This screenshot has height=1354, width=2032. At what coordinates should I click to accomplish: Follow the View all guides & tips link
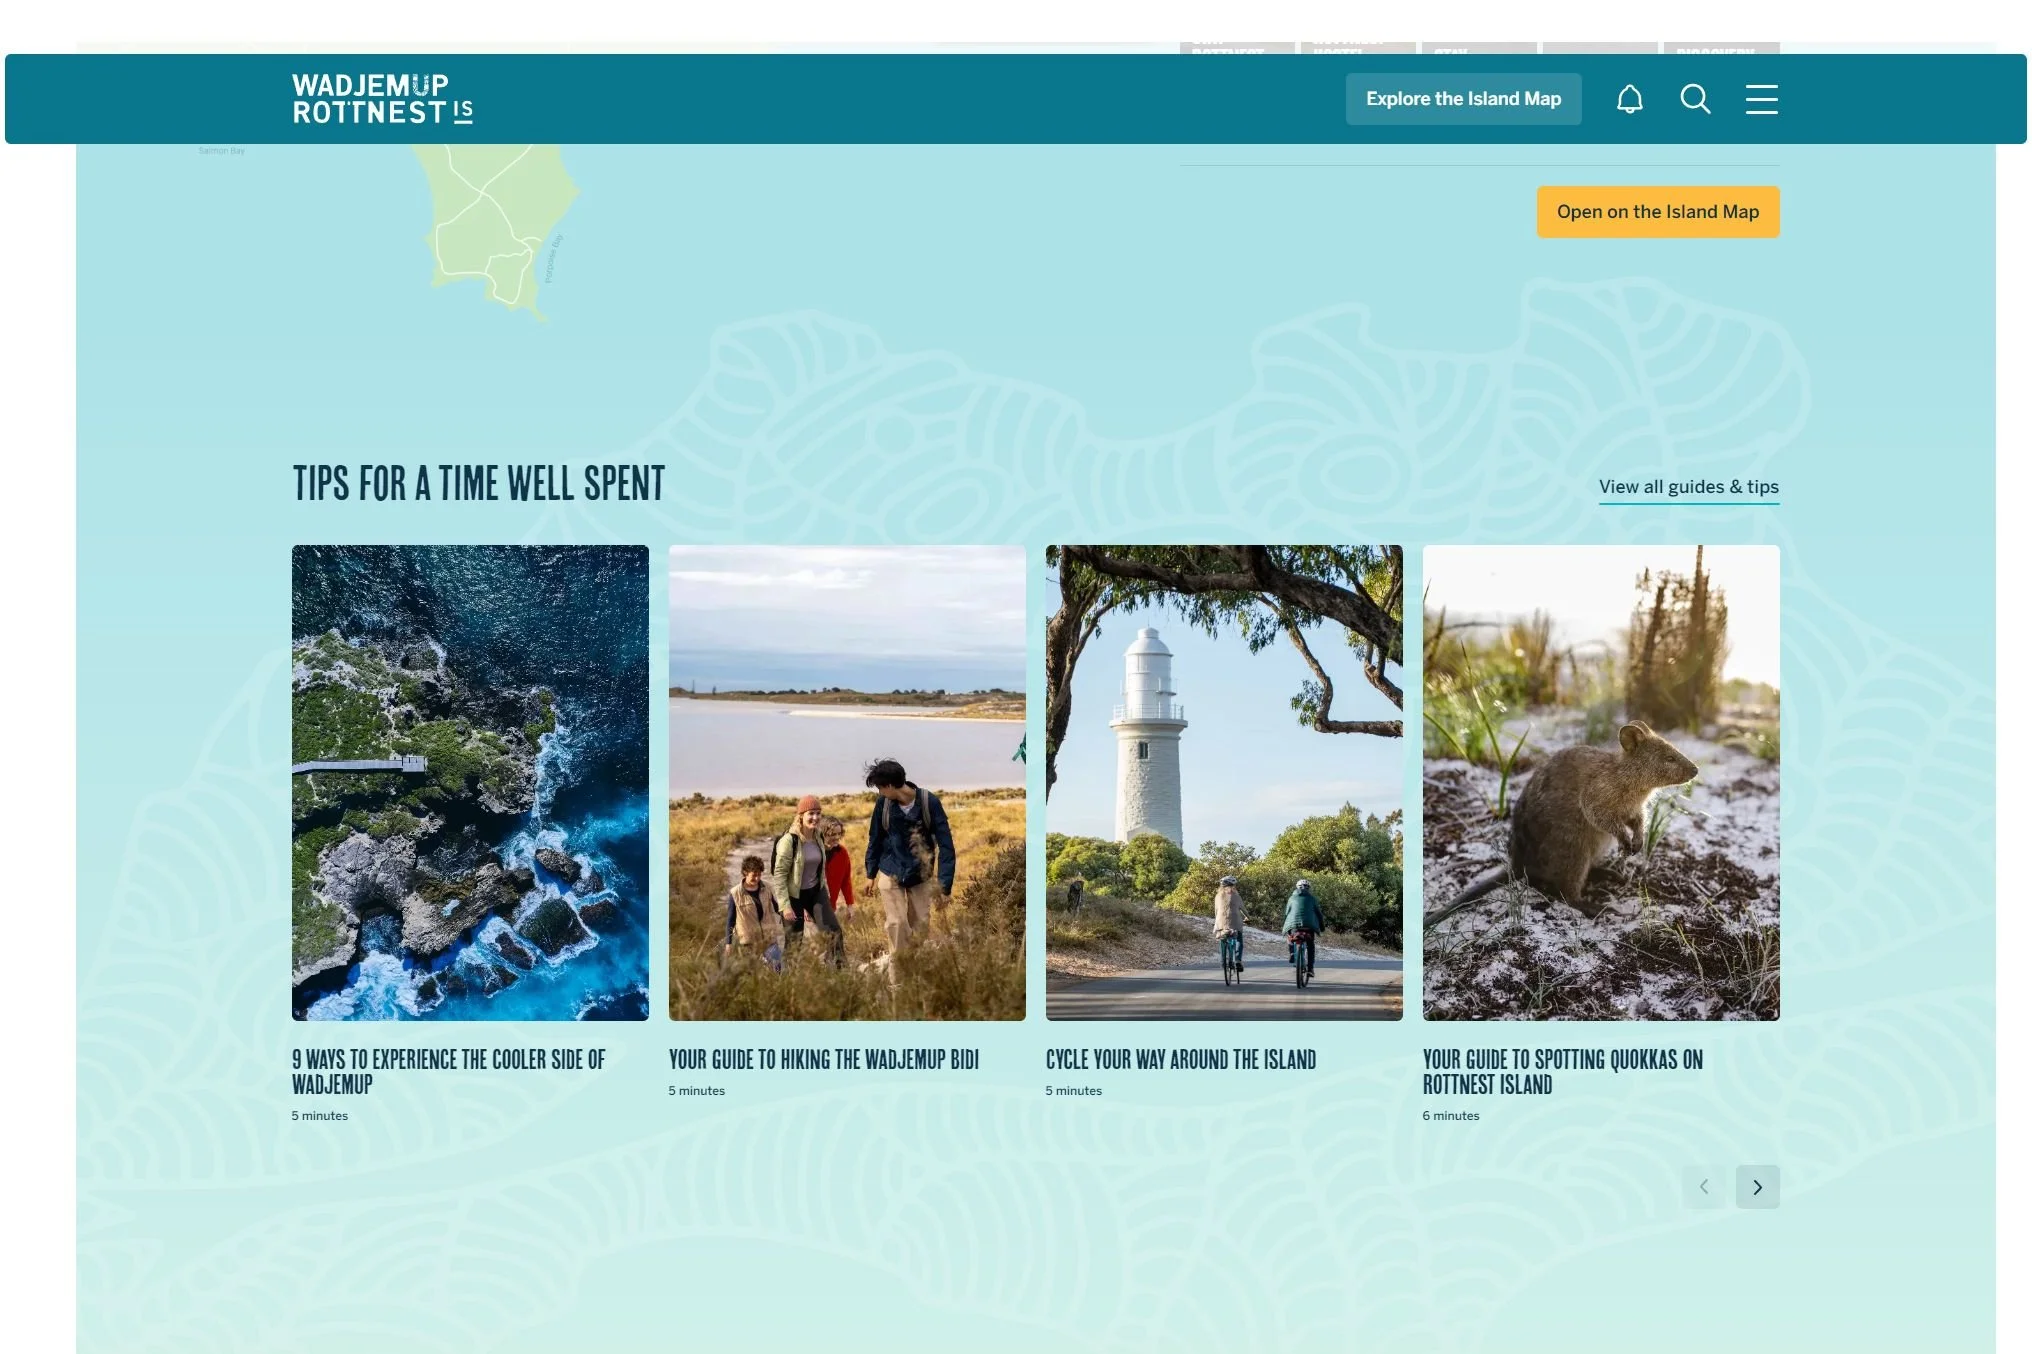tap(1688, 487)
